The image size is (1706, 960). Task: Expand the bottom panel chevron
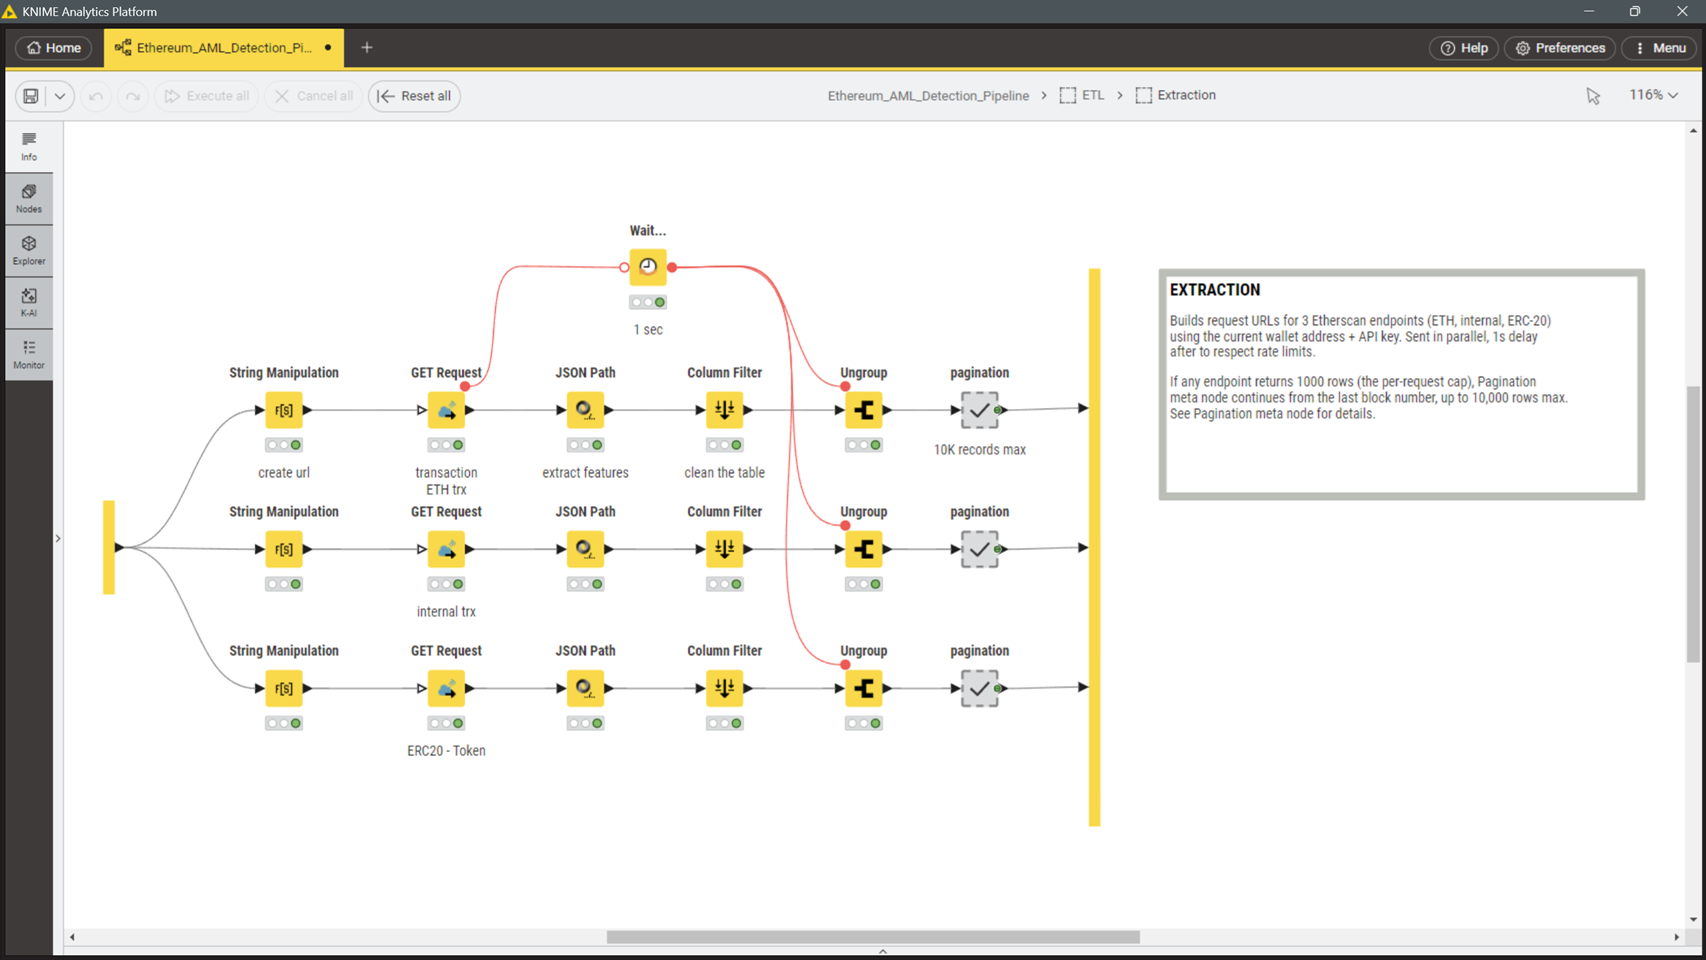(x=882, y=951)
